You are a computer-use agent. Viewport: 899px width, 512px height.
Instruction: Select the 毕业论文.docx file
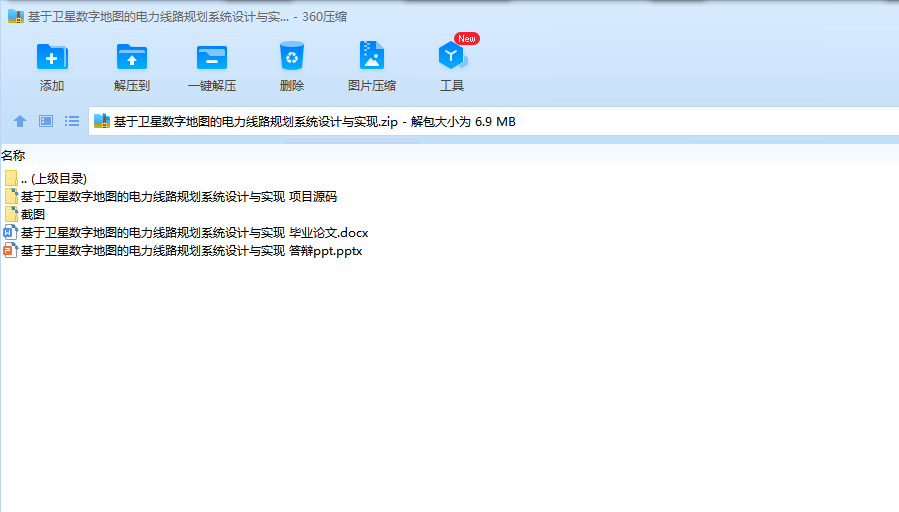(x=186, y=233)
